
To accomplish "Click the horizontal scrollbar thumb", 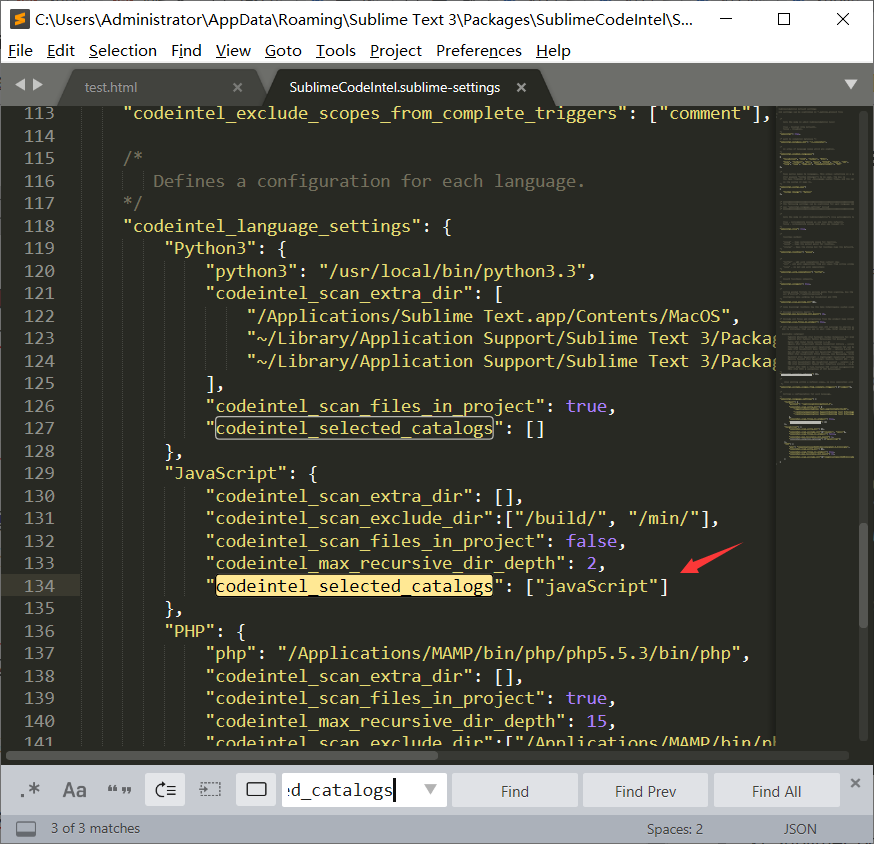I will 222,756.
